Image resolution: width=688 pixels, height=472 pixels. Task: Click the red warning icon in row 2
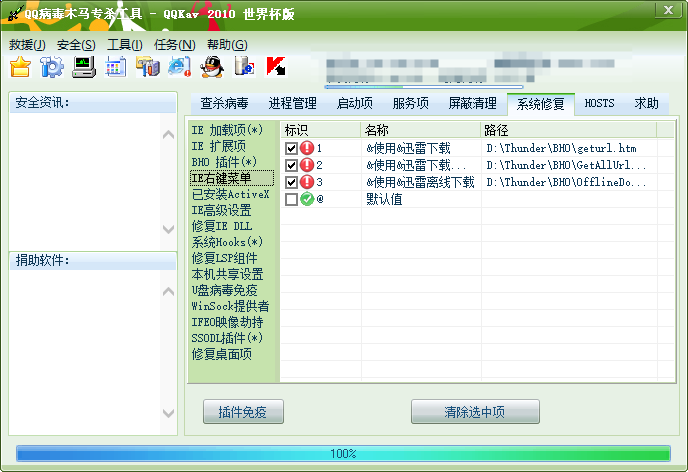[x=307, y=165]
